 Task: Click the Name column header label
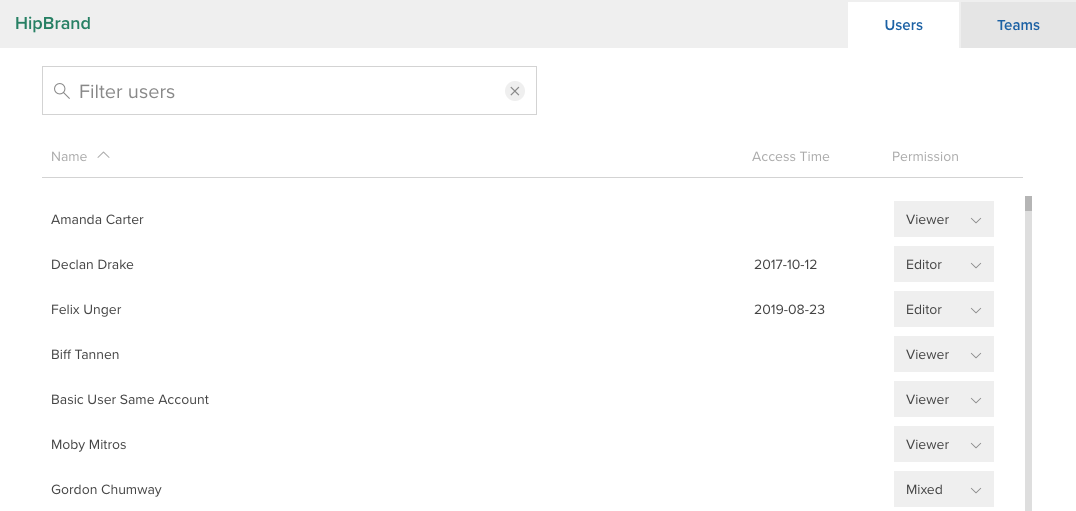click(69, 156)
